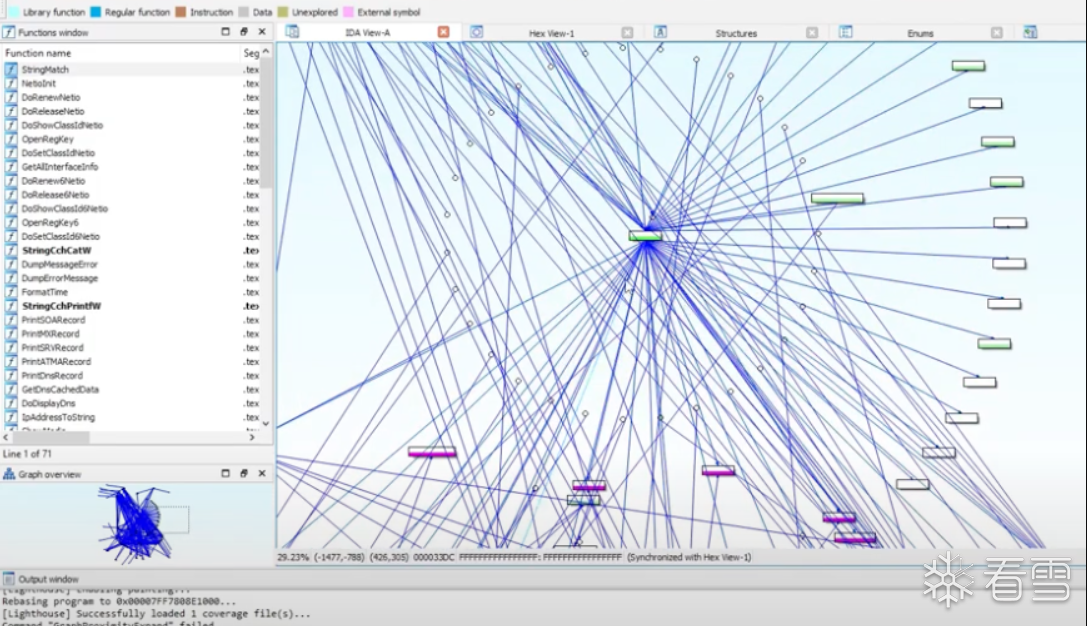Screen dimensions: 1087x626
Task: Maximize the Graph overview panel
Action: point(225,473)
